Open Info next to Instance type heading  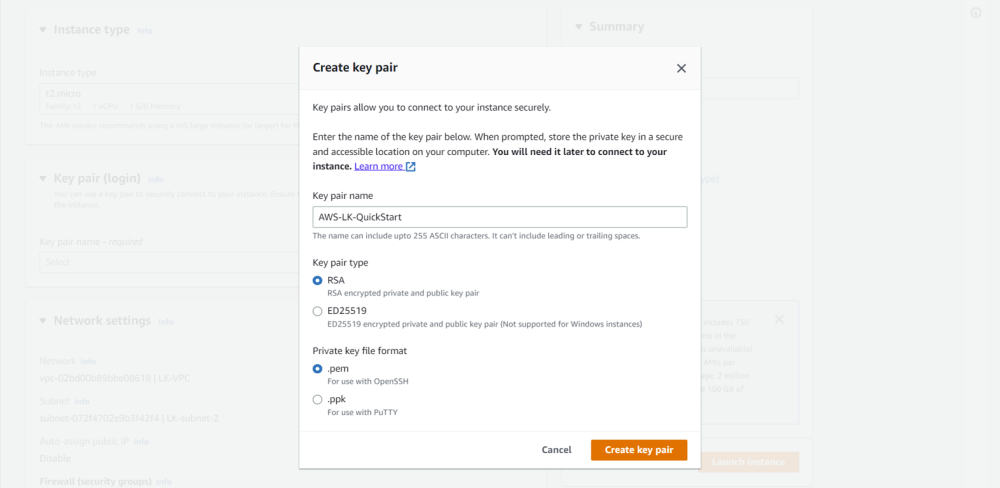click(x=145, y=31)
